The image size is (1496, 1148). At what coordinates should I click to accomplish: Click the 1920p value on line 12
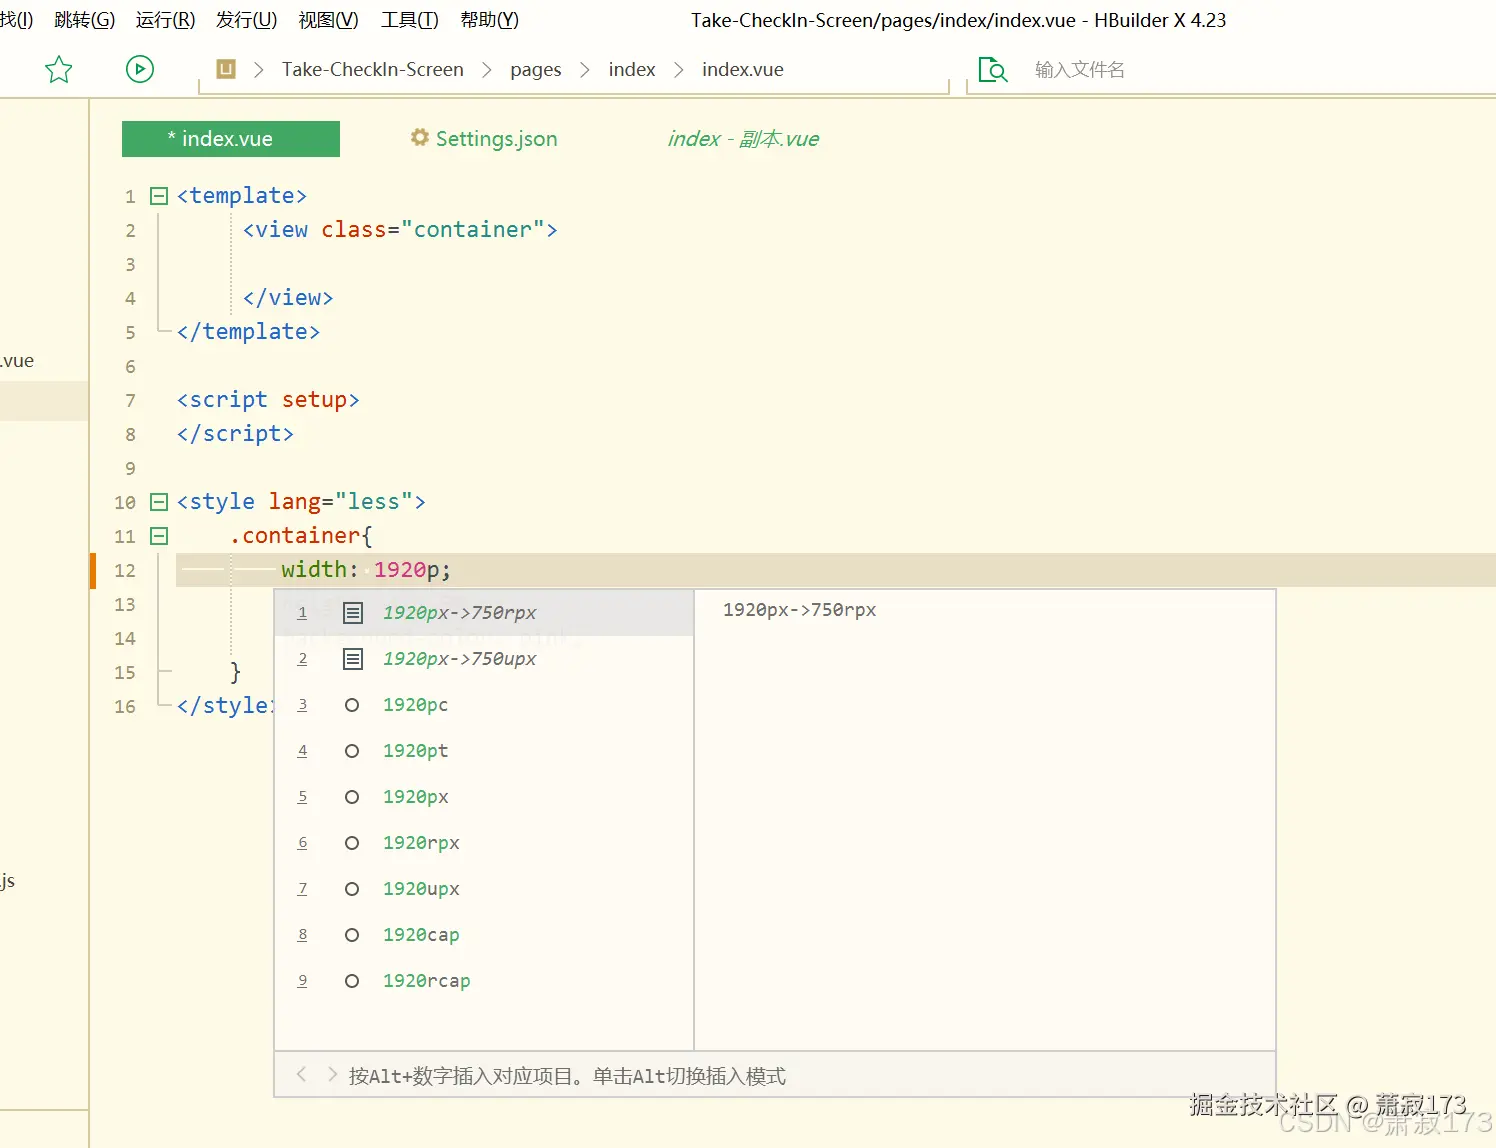[x=407, y=570]
